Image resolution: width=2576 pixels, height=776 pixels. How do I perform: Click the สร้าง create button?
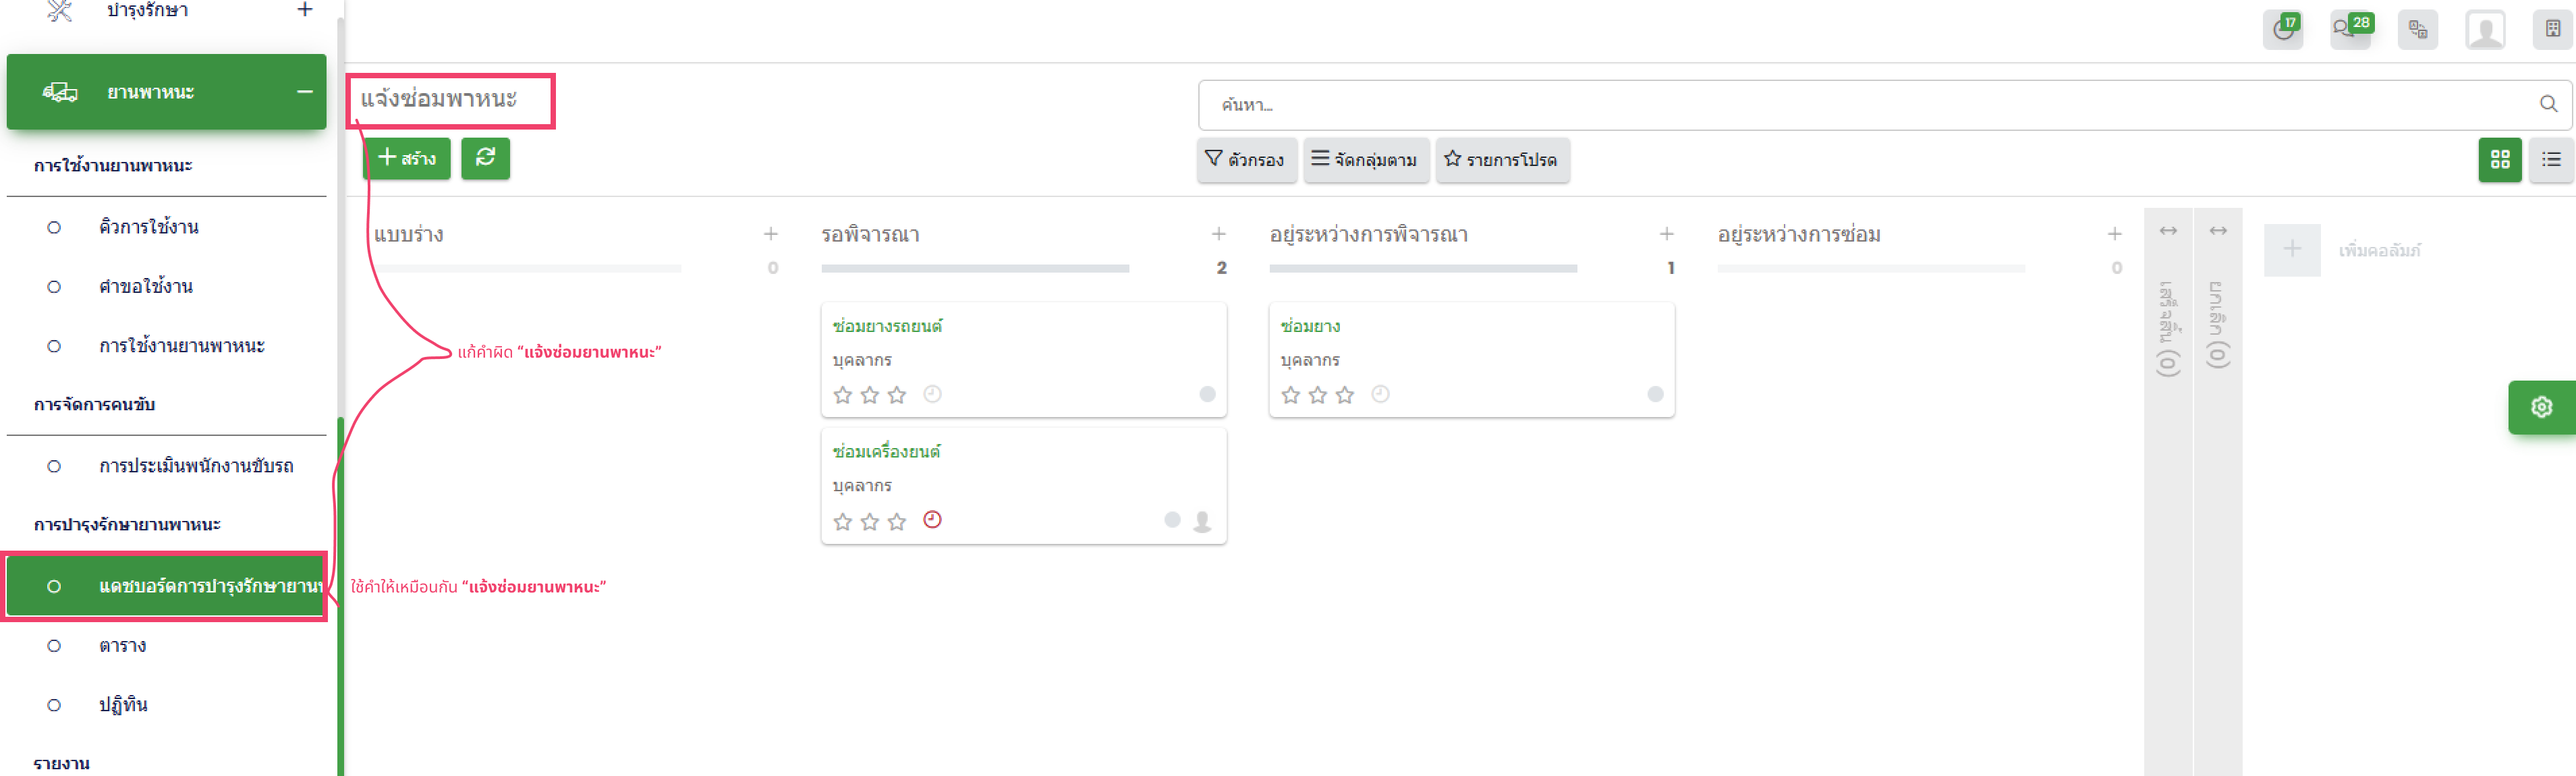pyautogui.click(x=406, y=158)
